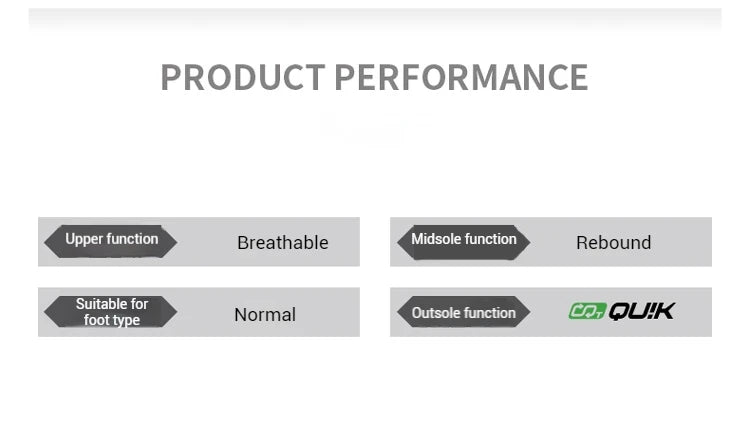This screenshot has height=429, width=750.
Task: Click the word PERFORMANCE in the heading
Action: click(x=461, y=78)
